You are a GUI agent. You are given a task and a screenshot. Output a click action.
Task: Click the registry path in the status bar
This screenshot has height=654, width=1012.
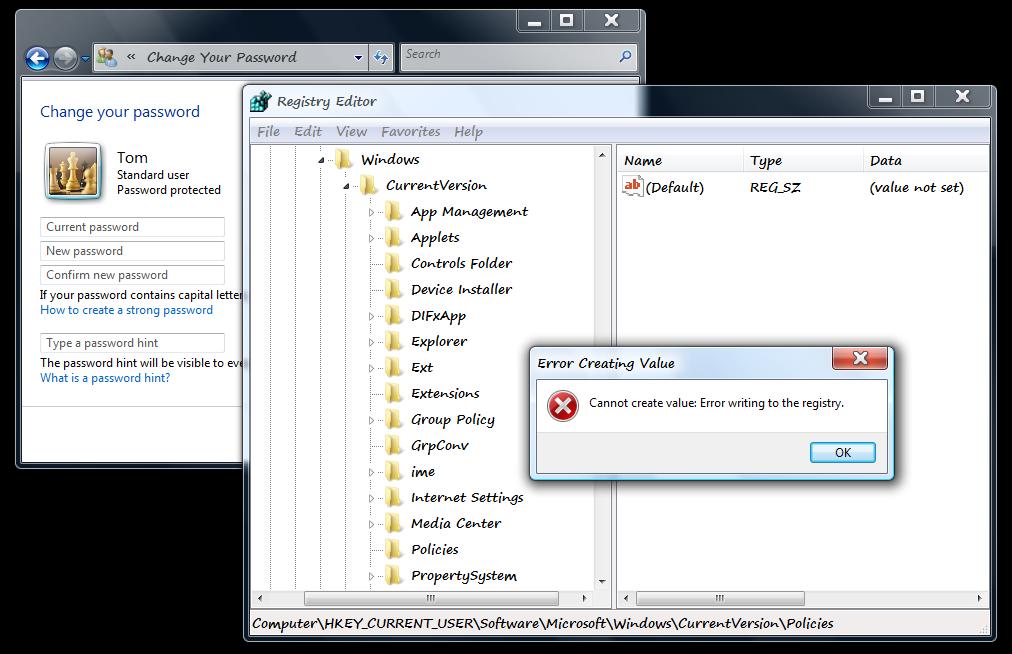[x=543, y=624]
